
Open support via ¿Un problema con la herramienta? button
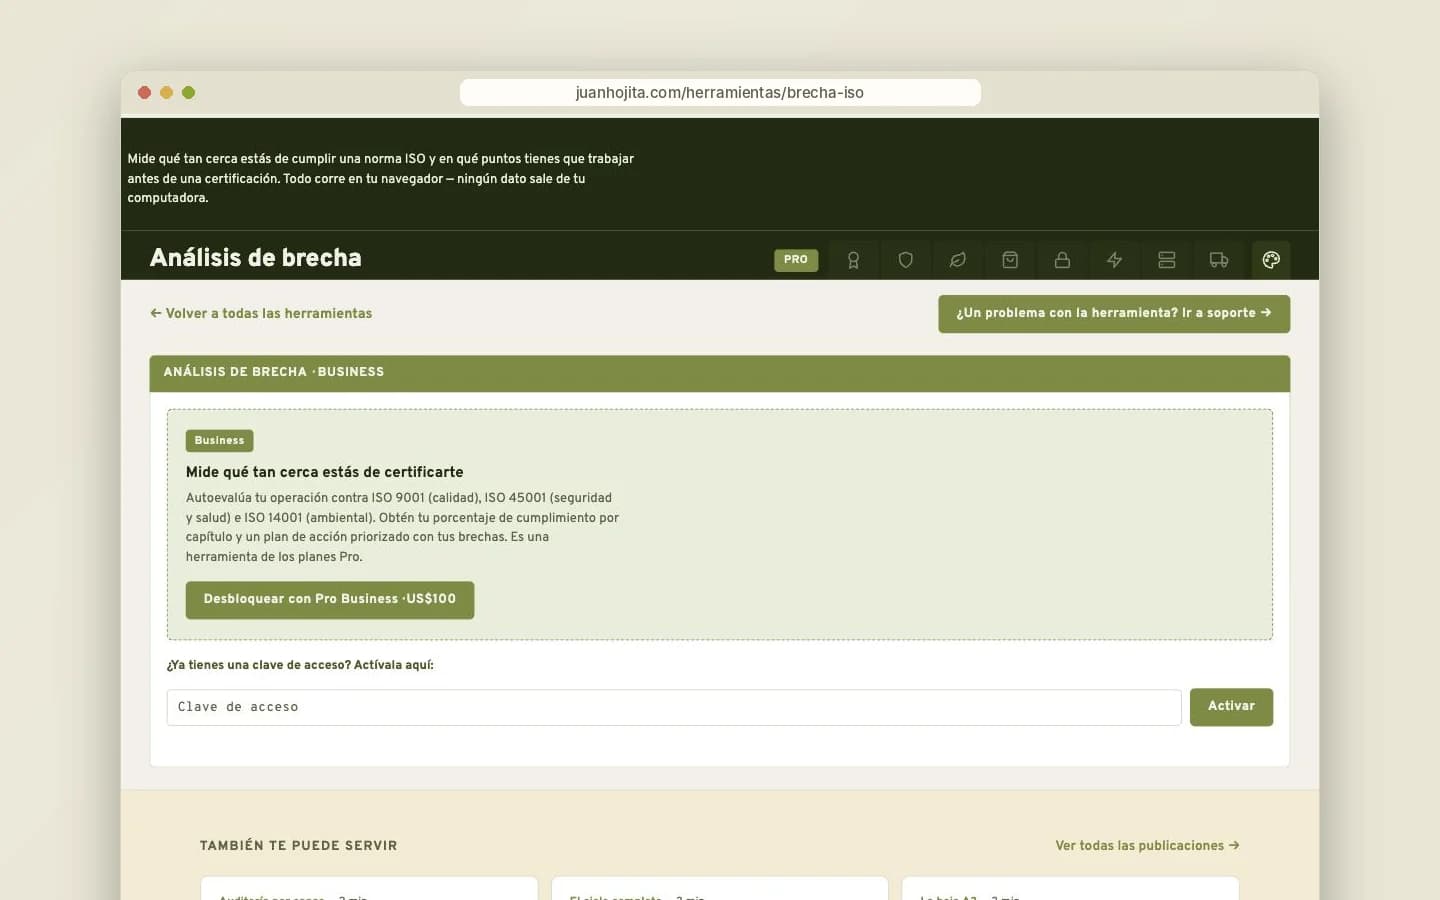click(1114, 314)
